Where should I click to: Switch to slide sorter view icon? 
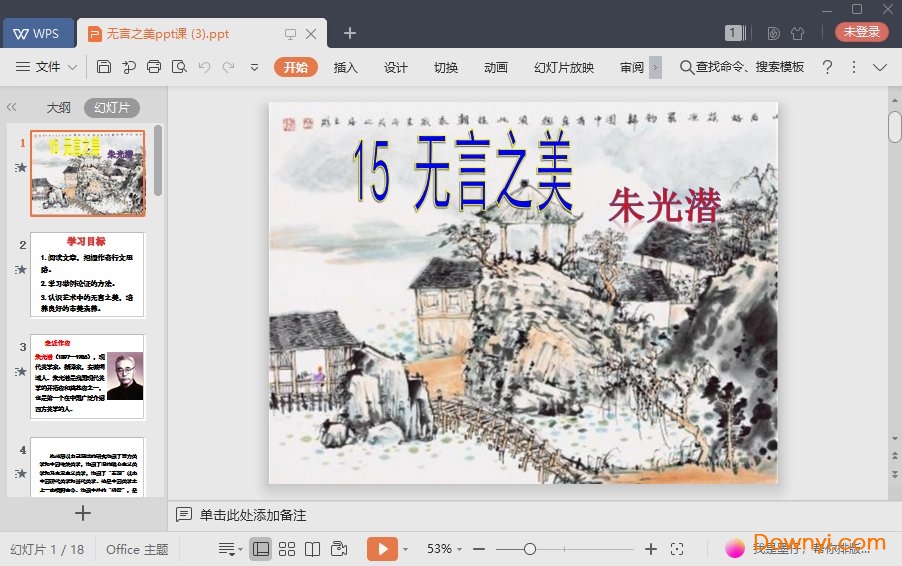pyautogui.click(x=286, y=549)
